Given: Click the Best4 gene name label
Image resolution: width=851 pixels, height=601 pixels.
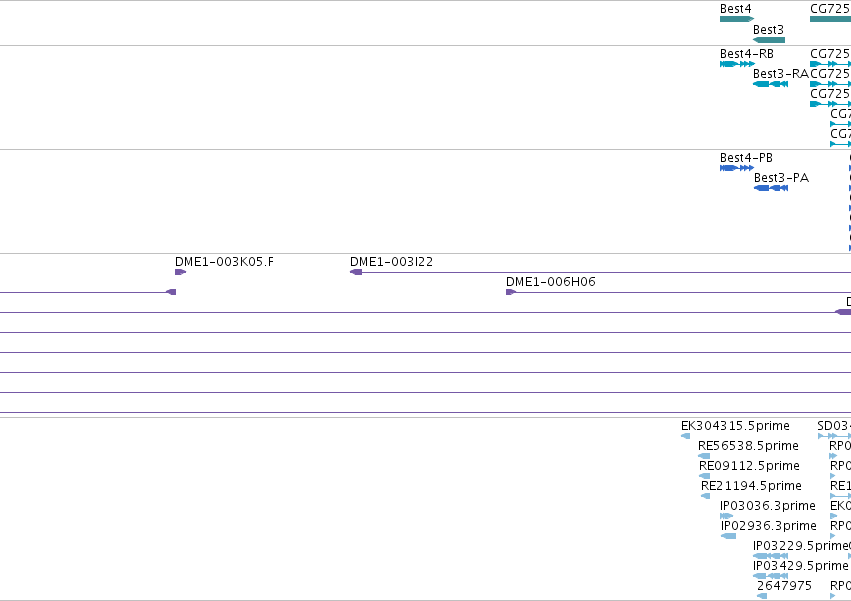Looking at the screenshot, I should (x=735, y=9).
